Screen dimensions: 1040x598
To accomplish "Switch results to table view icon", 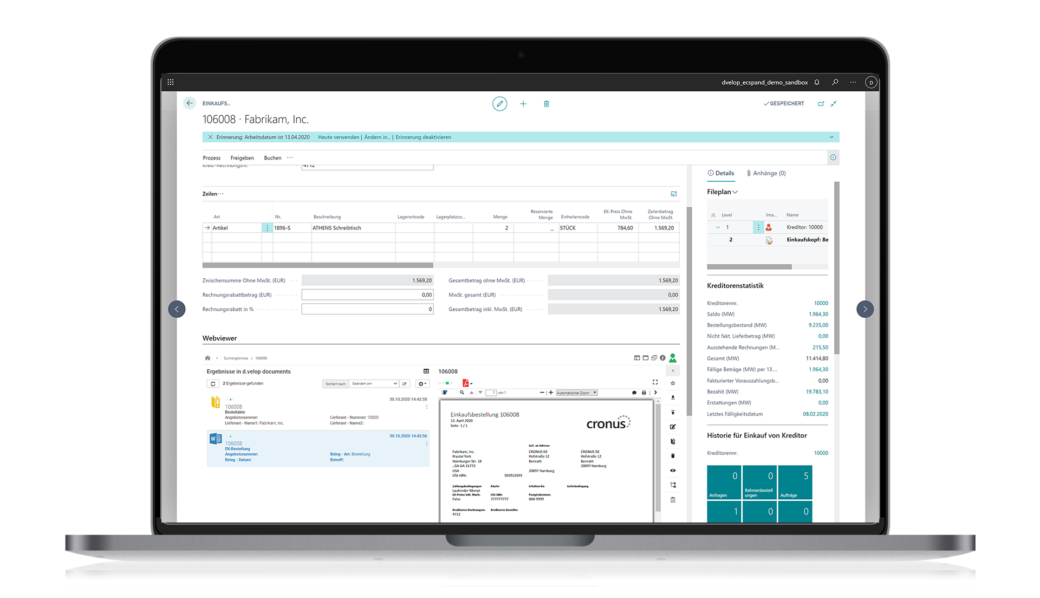I will coord(426,371).
